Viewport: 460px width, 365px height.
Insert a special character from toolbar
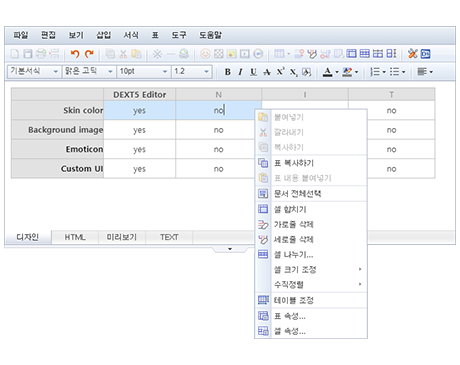tap(157, 53)
